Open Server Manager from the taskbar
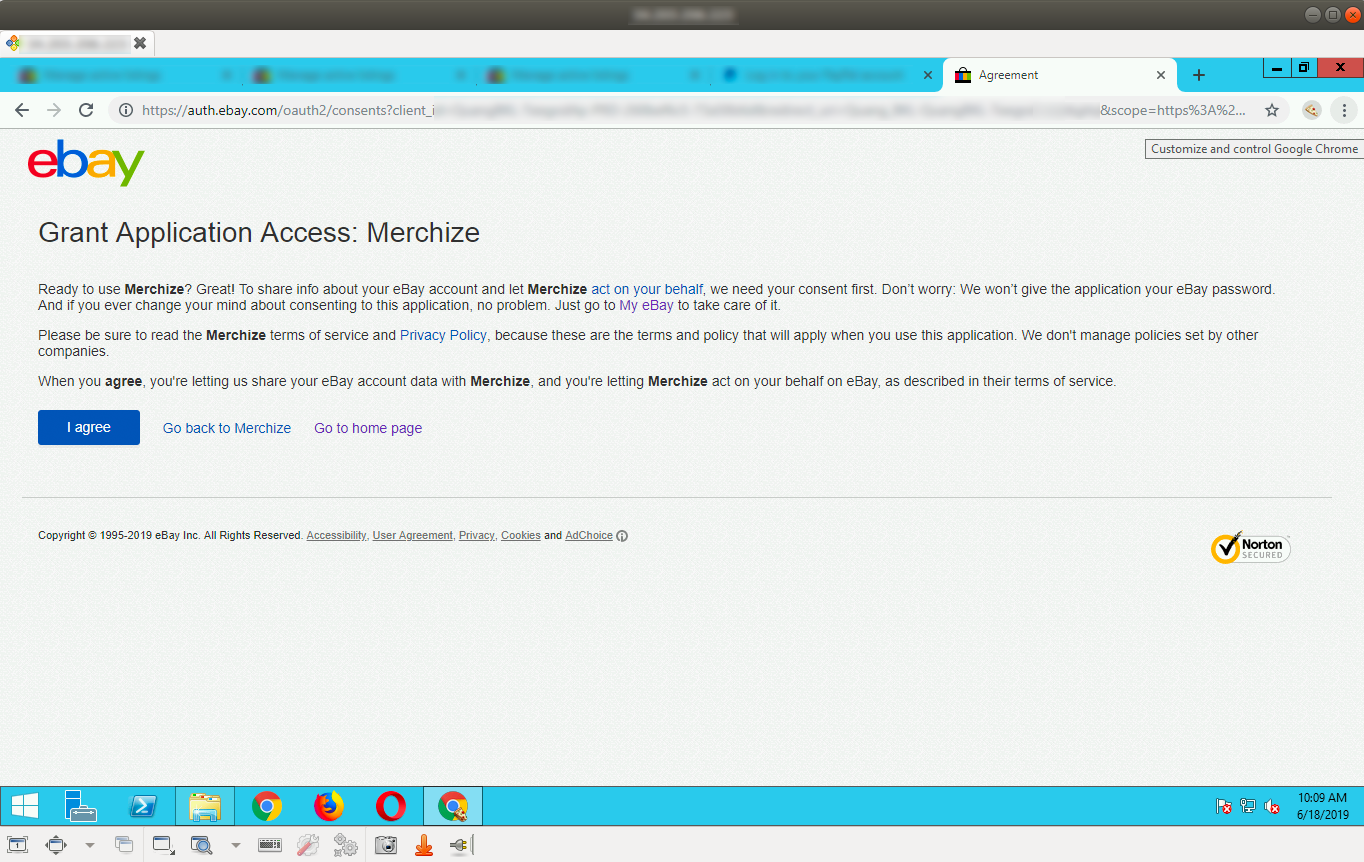1364x862 pixels. (80, 806)
